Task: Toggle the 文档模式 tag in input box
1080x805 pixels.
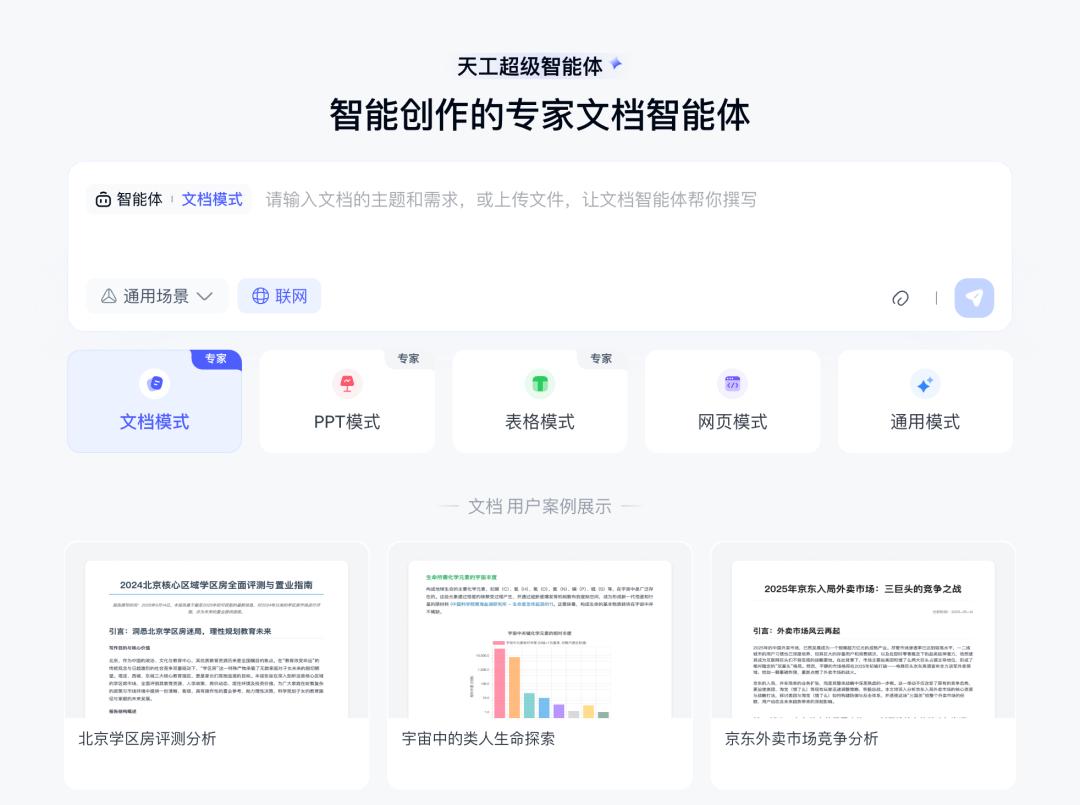Action: [x=212, y=200]
